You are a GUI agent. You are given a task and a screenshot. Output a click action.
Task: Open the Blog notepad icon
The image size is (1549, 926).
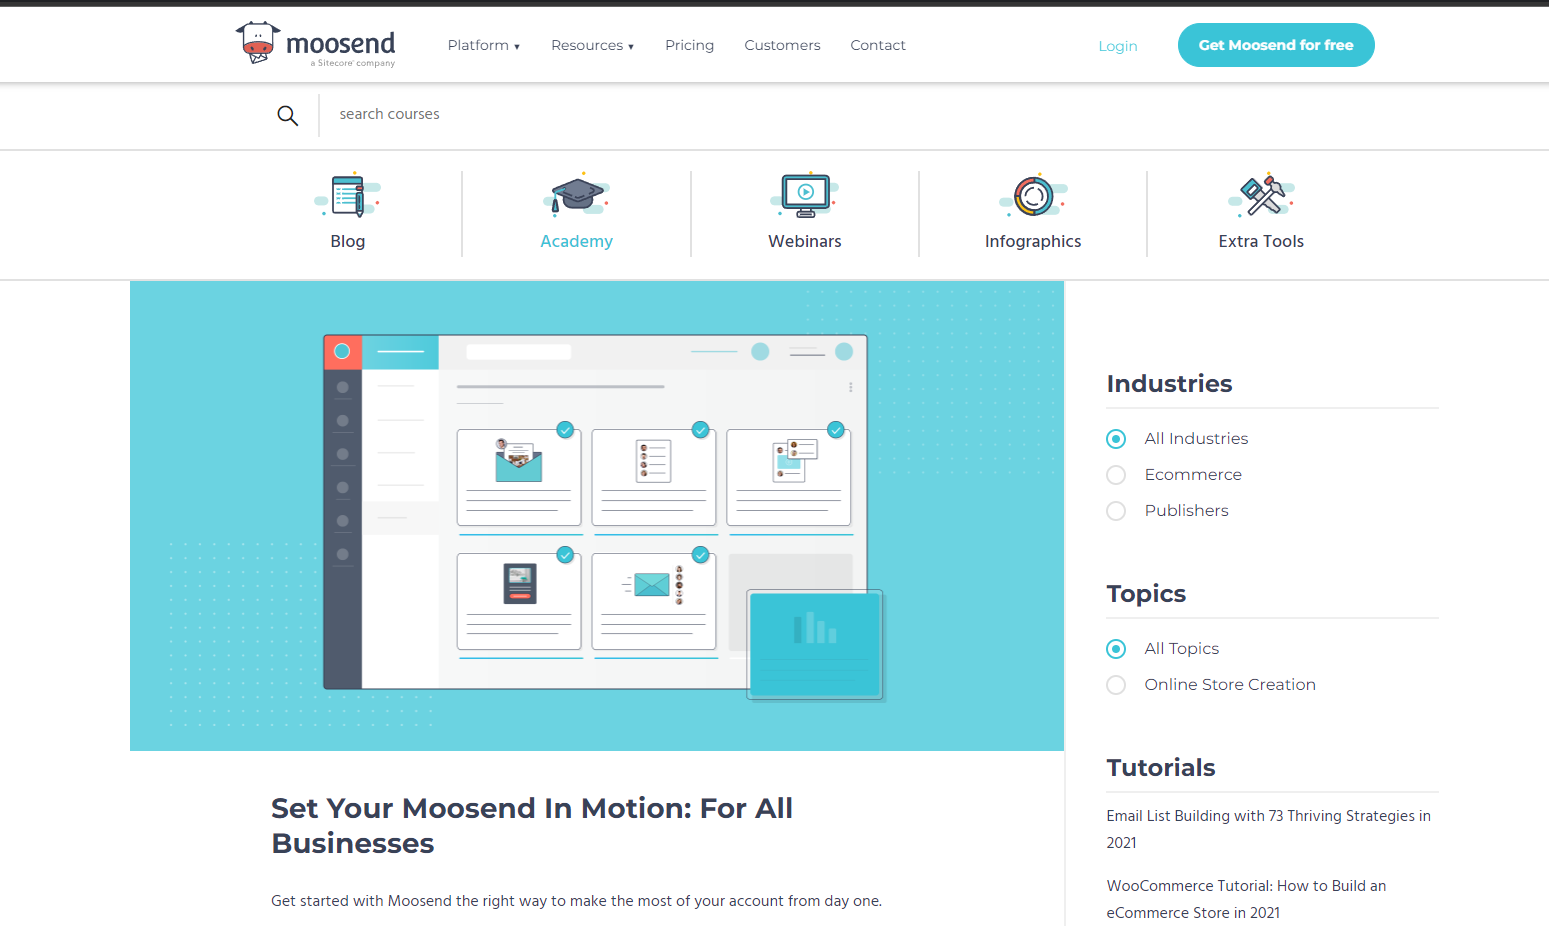(x=348, y=194)
